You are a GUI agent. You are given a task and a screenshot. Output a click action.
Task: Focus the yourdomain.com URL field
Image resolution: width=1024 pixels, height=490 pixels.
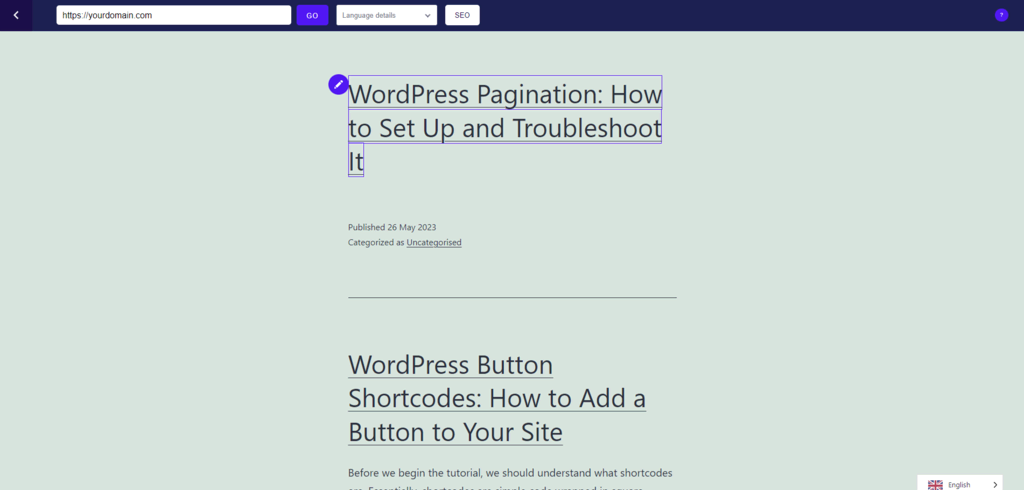coord(174,15)
